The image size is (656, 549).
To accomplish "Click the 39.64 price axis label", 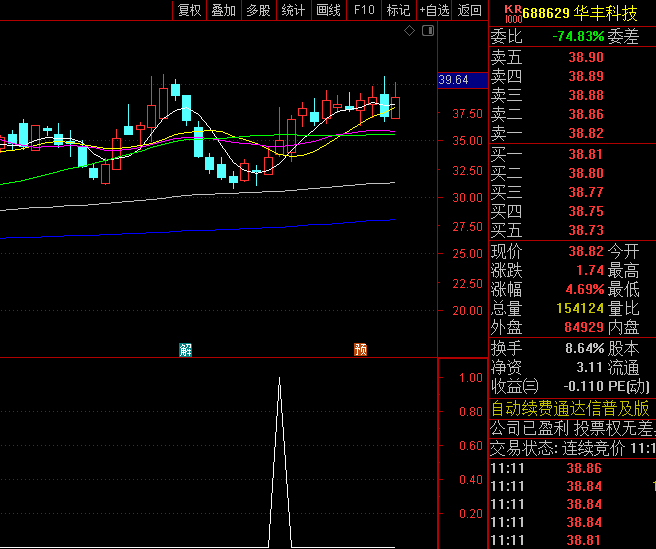I will point(463,80).
